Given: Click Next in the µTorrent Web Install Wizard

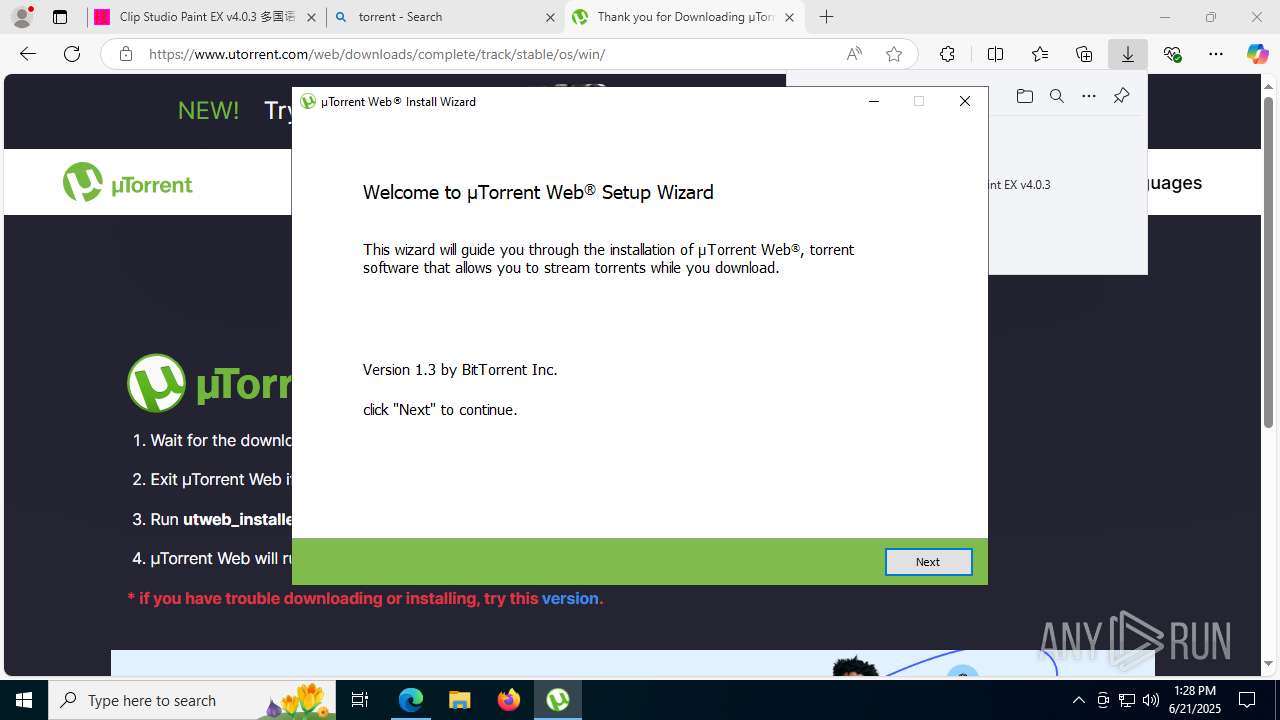Looking at the screenshot, I should [x=928, y=562].
